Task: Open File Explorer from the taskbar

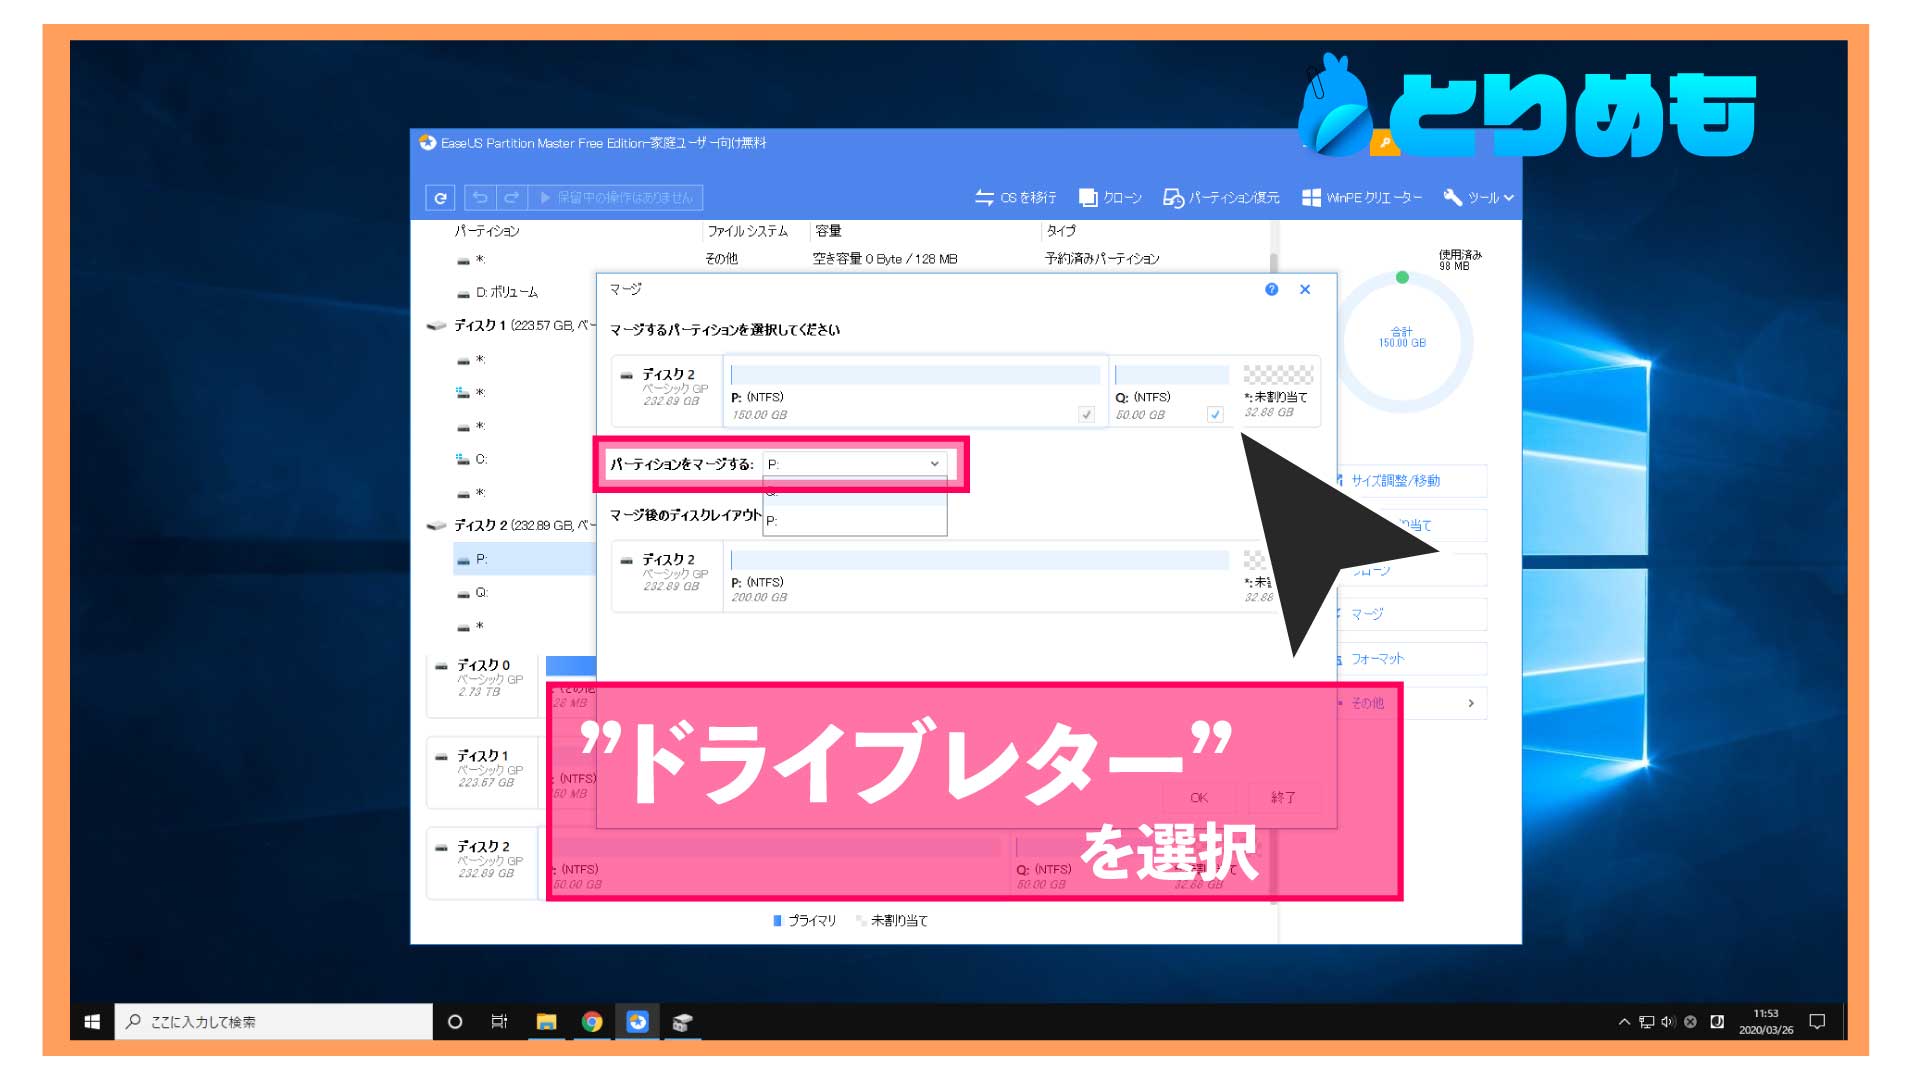Action: (546, 1021)
